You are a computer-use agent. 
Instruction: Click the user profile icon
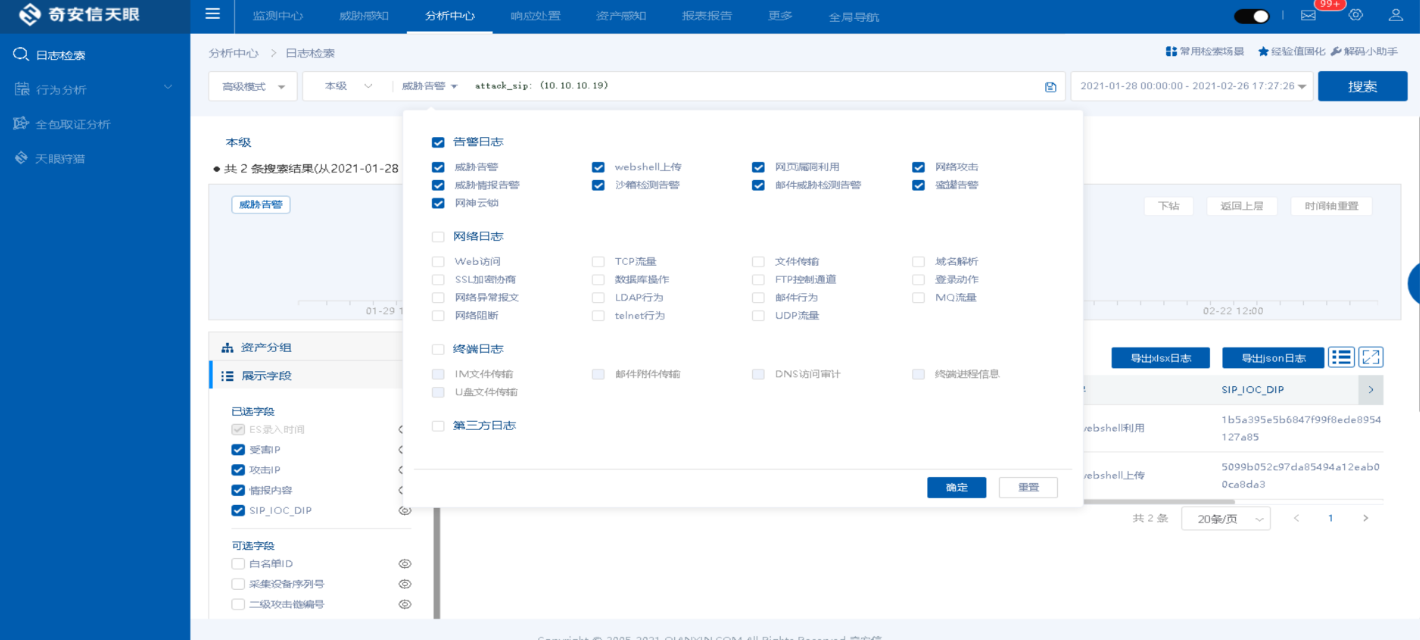[x=1395, y=15]
